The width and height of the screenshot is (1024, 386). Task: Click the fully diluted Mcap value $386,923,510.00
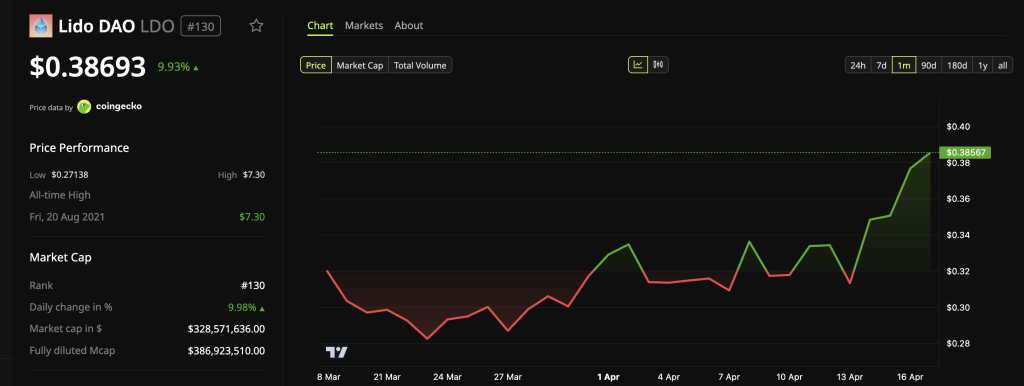point(226,351)
